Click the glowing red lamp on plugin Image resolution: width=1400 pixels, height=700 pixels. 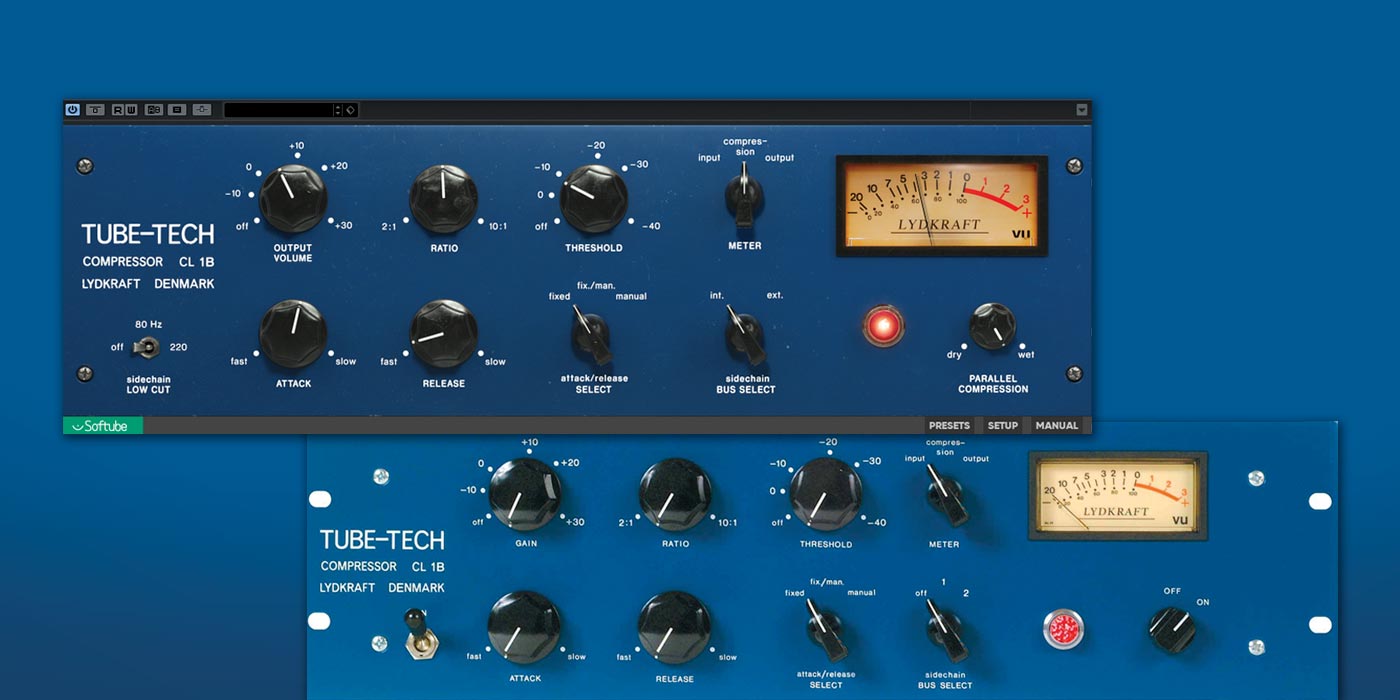[883, 327]
